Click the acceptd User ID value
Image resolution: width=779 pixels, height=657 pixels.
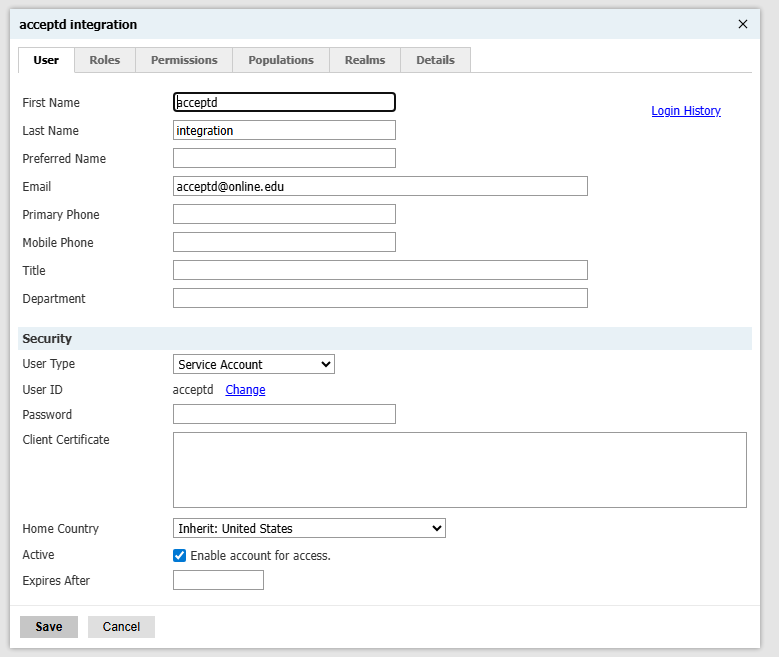click(193, 390)
